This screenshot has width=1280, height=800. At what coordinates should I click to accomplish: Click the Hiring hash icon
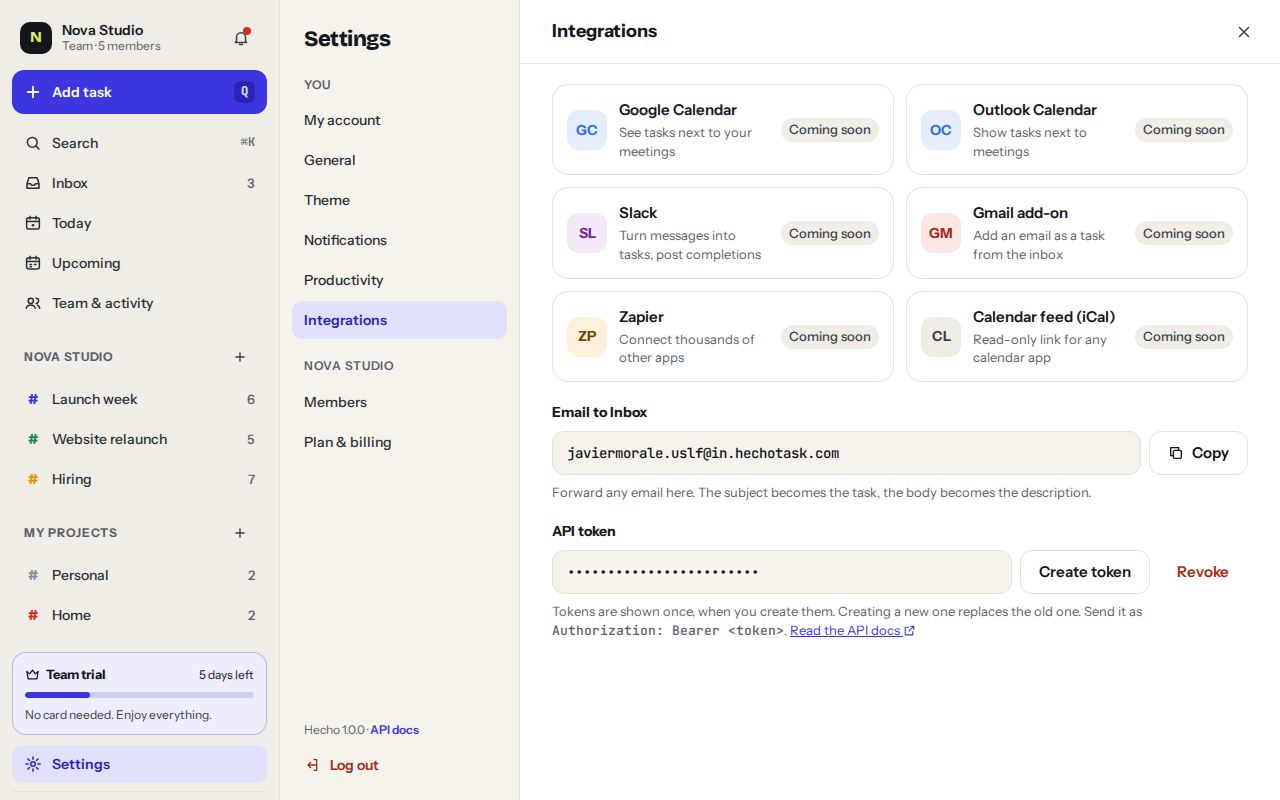click(x=33, y=479)
